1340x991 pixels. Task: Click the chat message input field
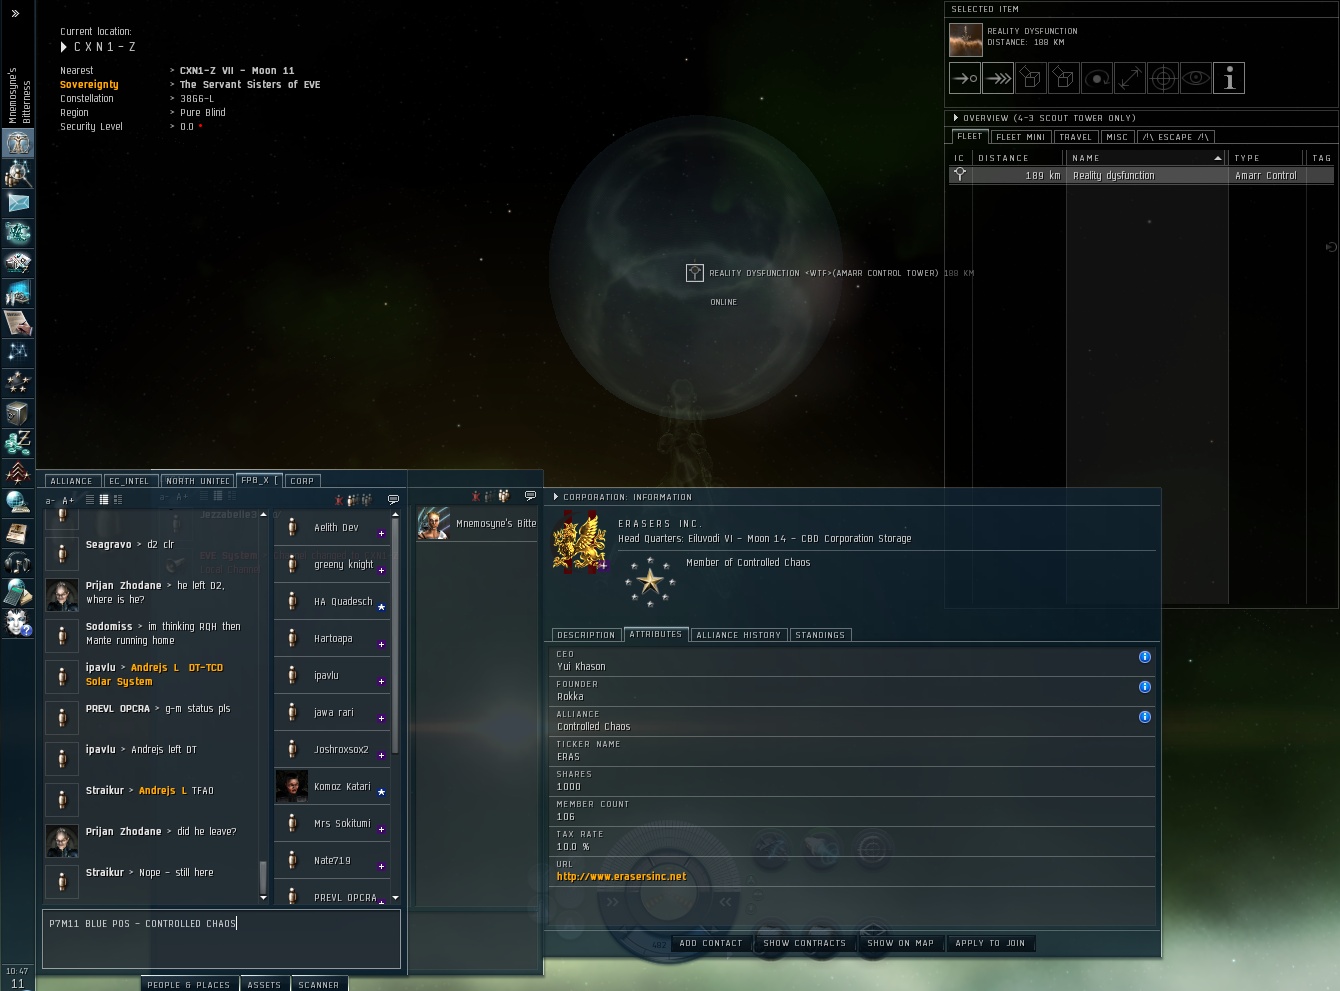pos(221,938)
